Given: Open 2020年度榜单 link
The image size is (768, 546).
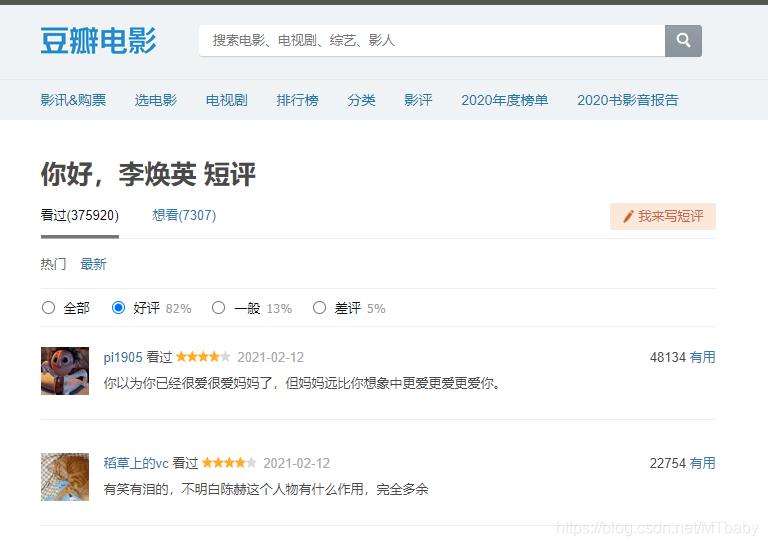Looking at the screenshot, I should (x=504, y=100).
